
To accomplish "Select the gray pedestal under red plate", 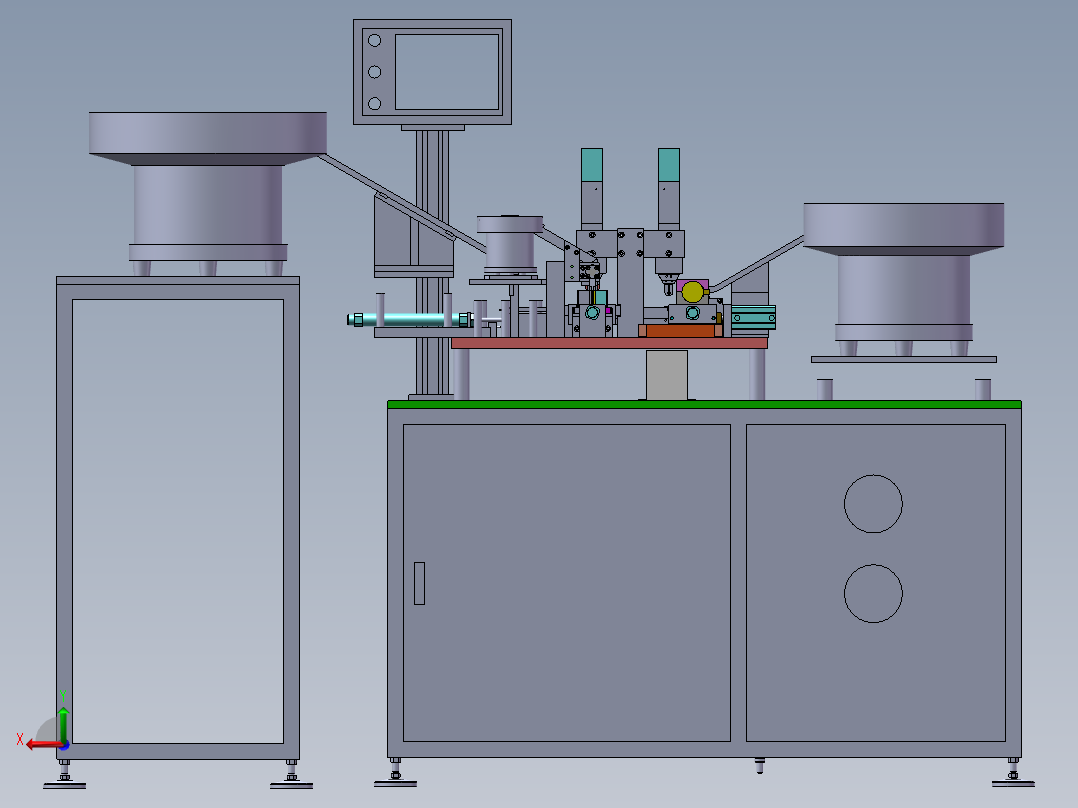I will (x=666, y=375).
